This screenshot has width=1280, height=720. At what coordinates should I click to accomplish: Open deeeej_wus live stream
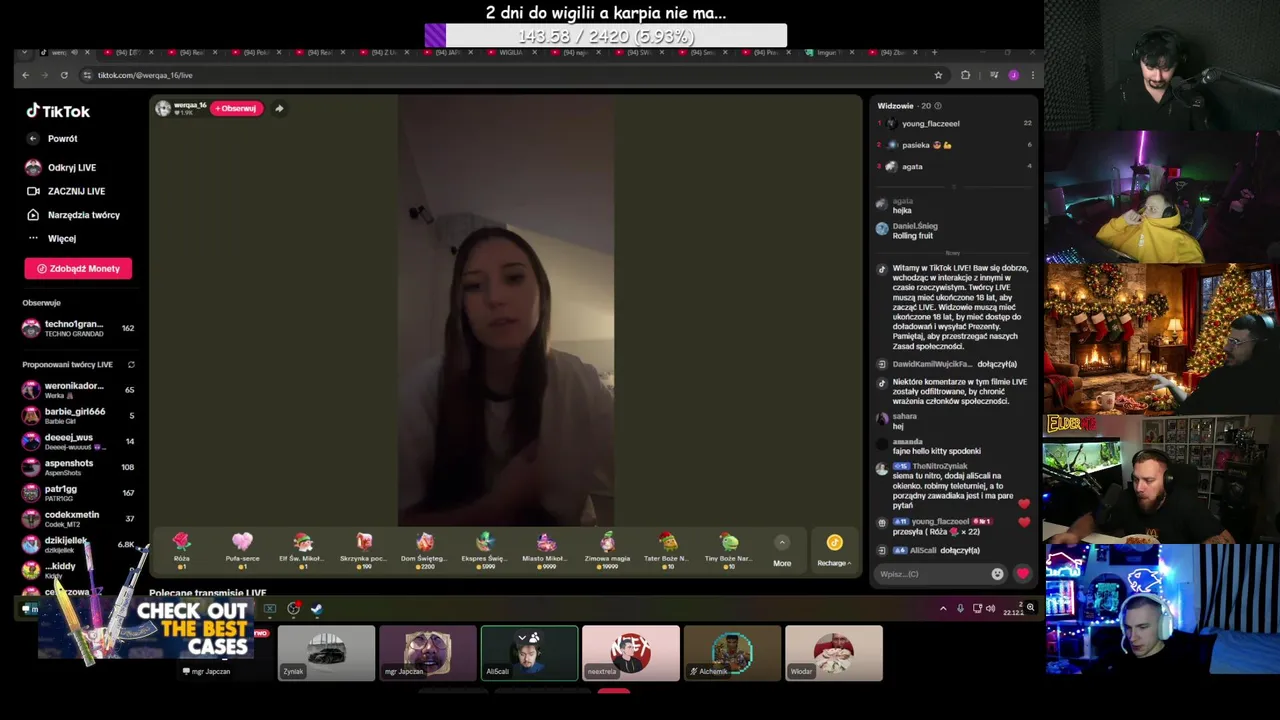click(78, 441)
